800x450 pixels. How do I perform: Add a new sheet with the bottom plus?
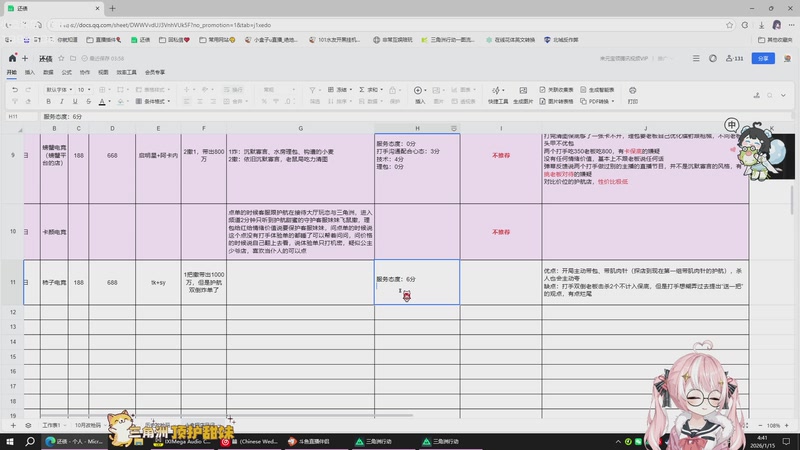pyautogui.click(x=13, y=425)
